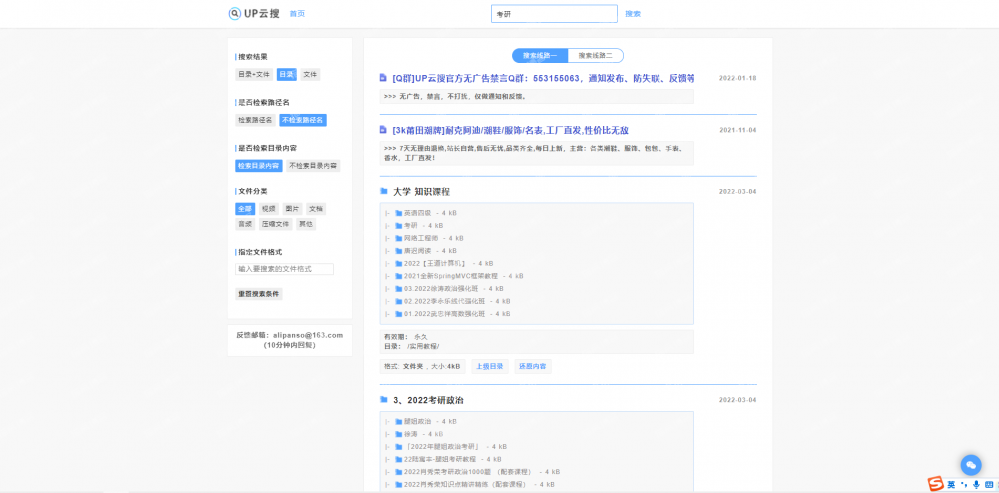
Task: Click the folder icon of 「2022年腿姐政治考研」
Action: point(399,447)
